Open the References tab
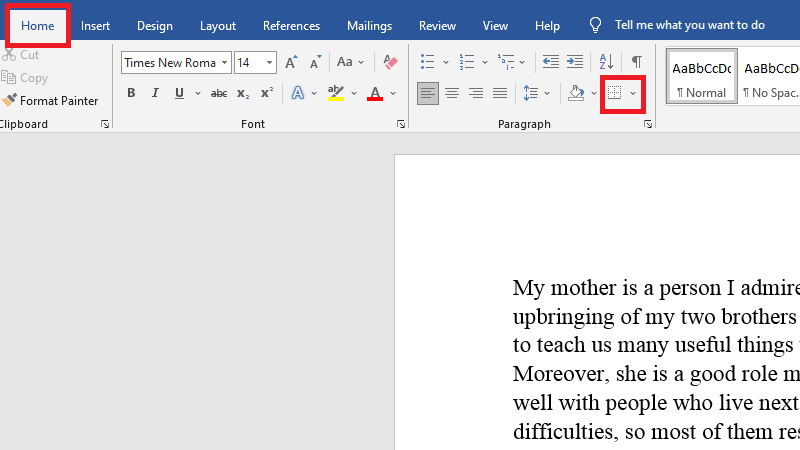Screen dimensions: 800x450 pyautogui.click(x=291, y=26)
